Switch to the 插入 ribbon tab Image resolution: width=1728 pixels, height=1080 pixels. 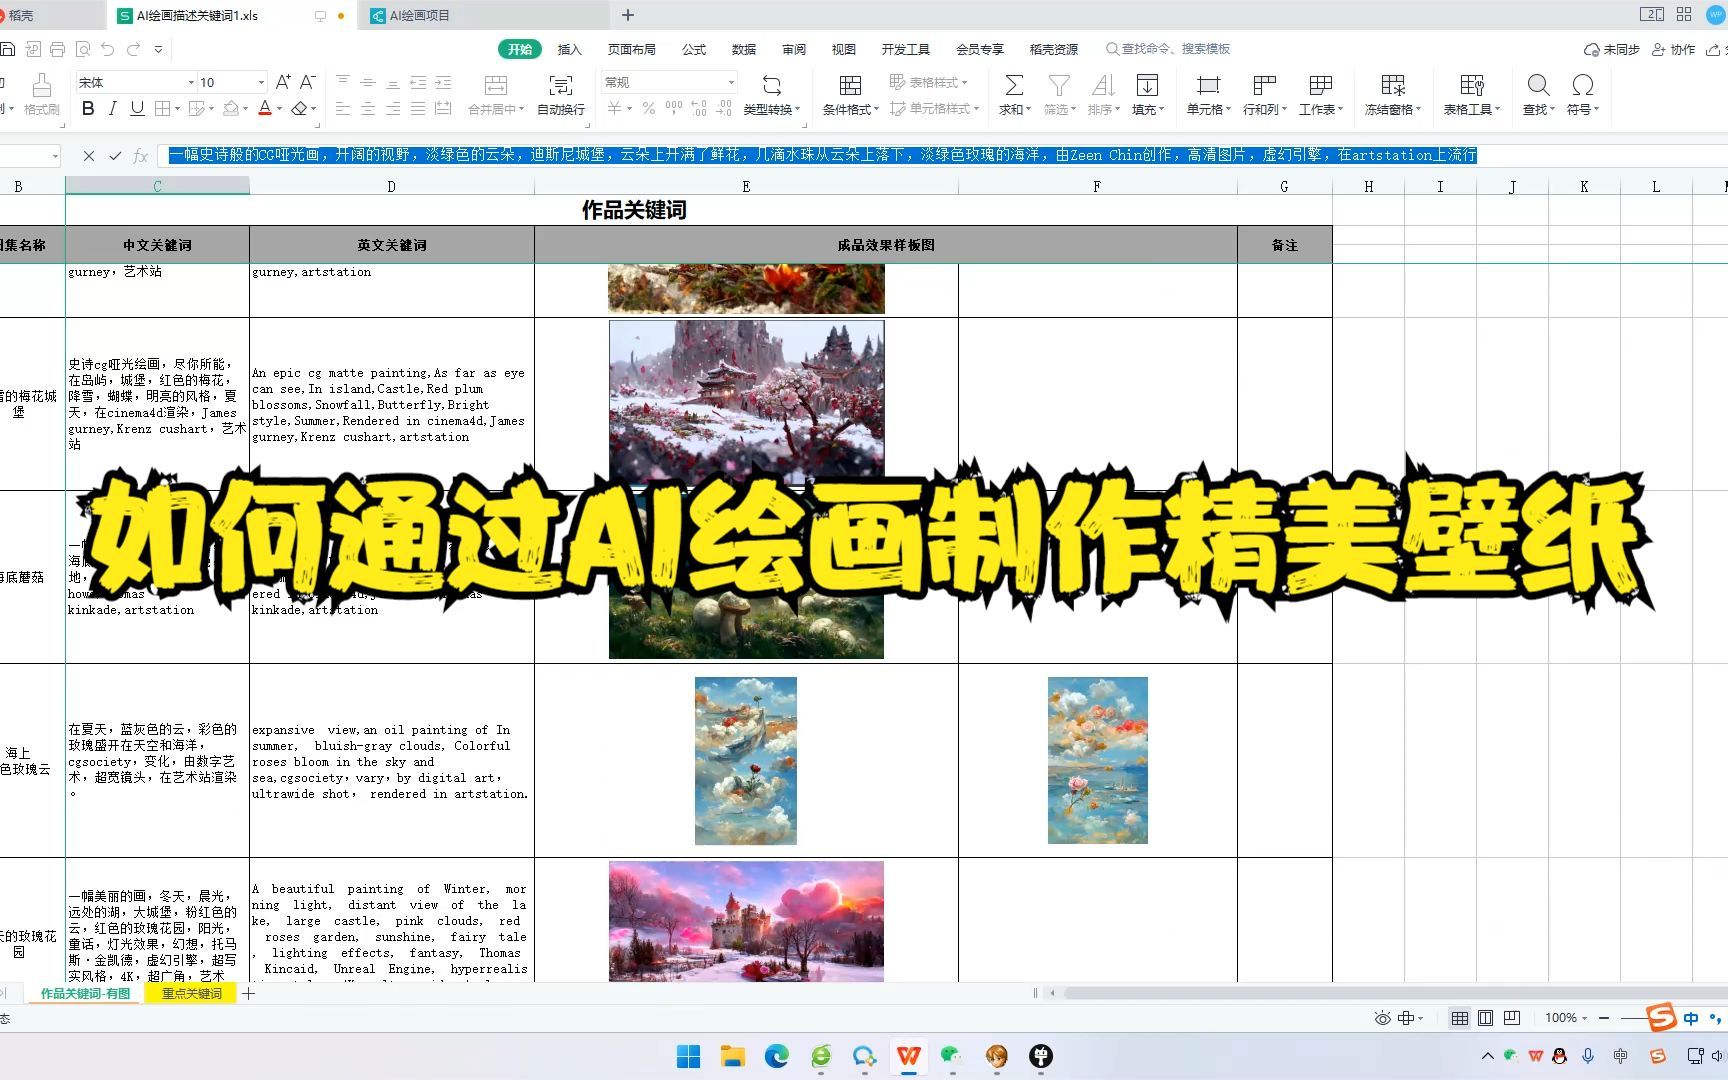[x=569, y=48]
